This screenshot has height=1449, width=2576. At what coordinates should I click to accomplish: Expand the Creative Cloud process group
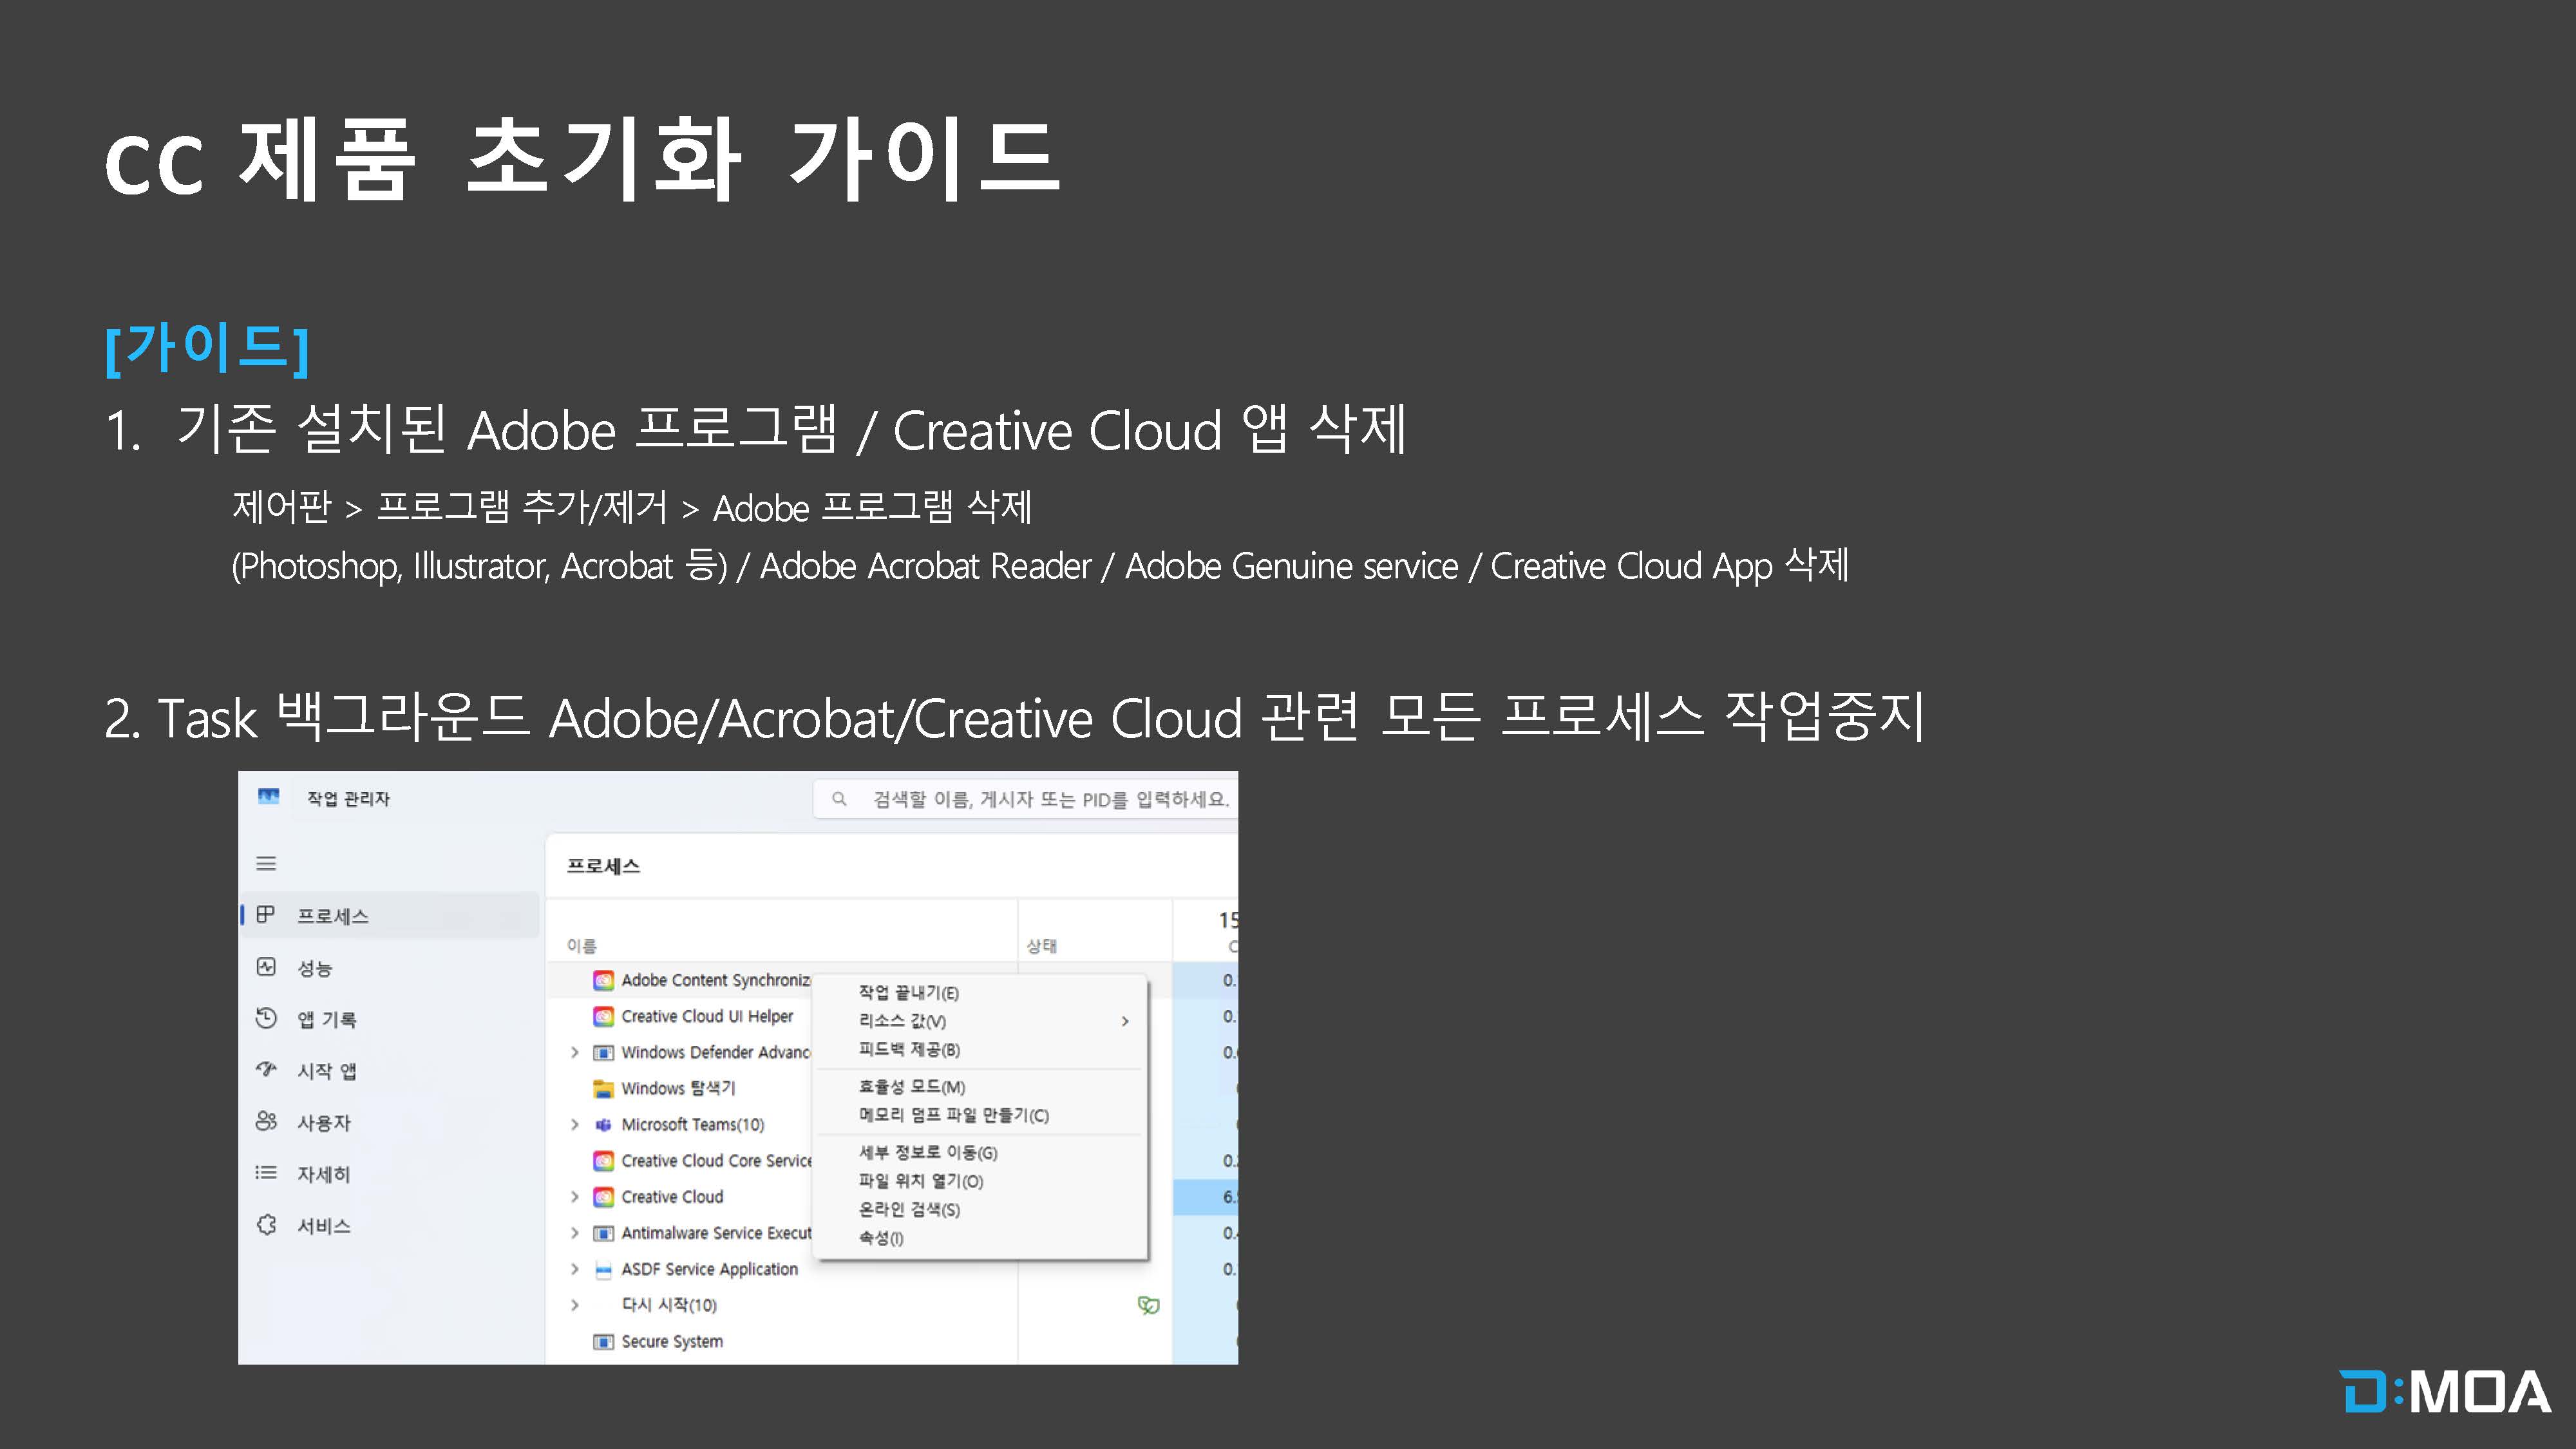click(575, 1196)
